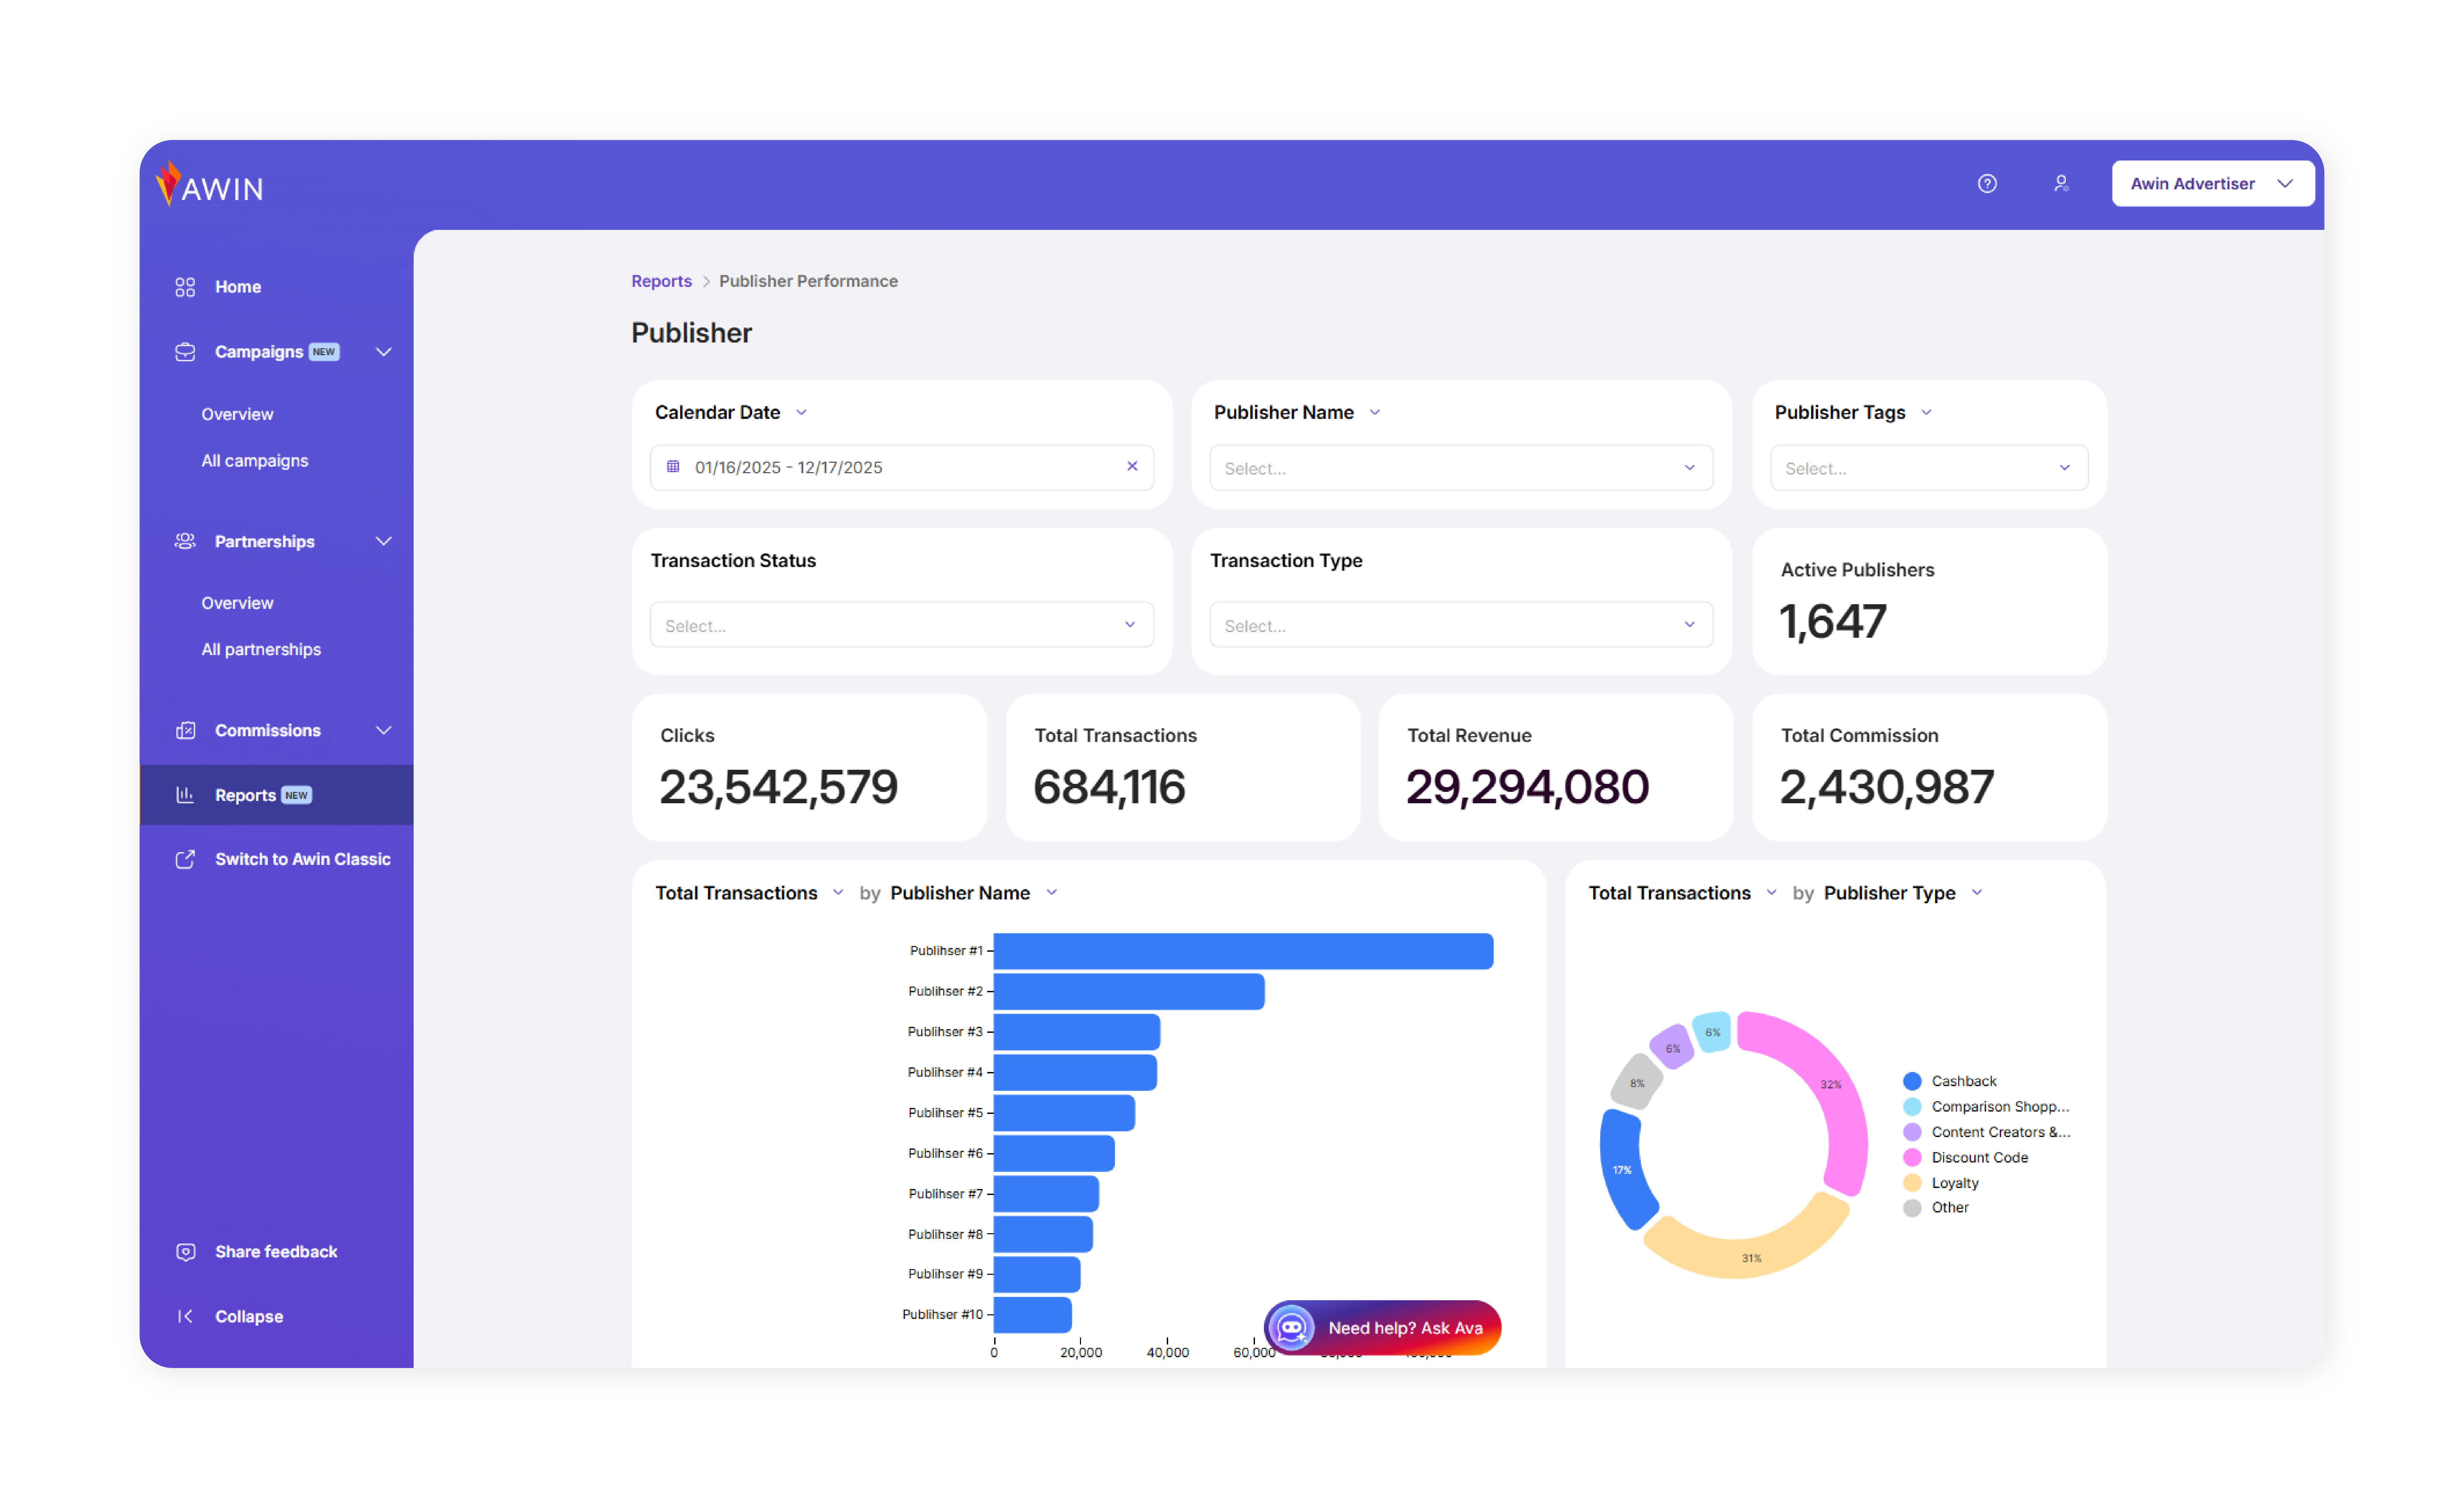The image size is (2464, 1508).
Task: Click the help question mark icon
Action: [x=1987, y=184]
